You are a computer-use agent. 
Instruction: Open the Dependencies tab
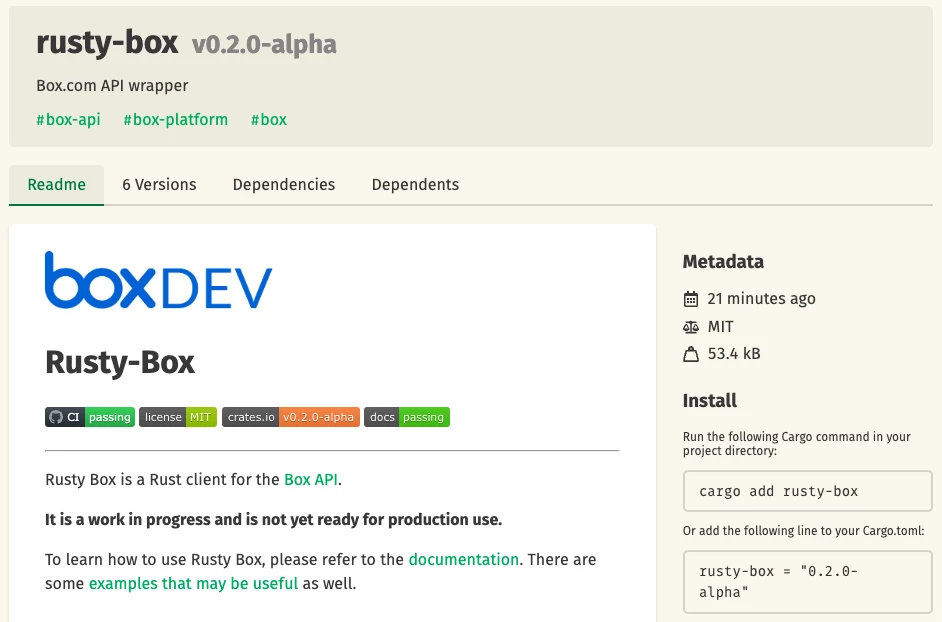(284, 184)
